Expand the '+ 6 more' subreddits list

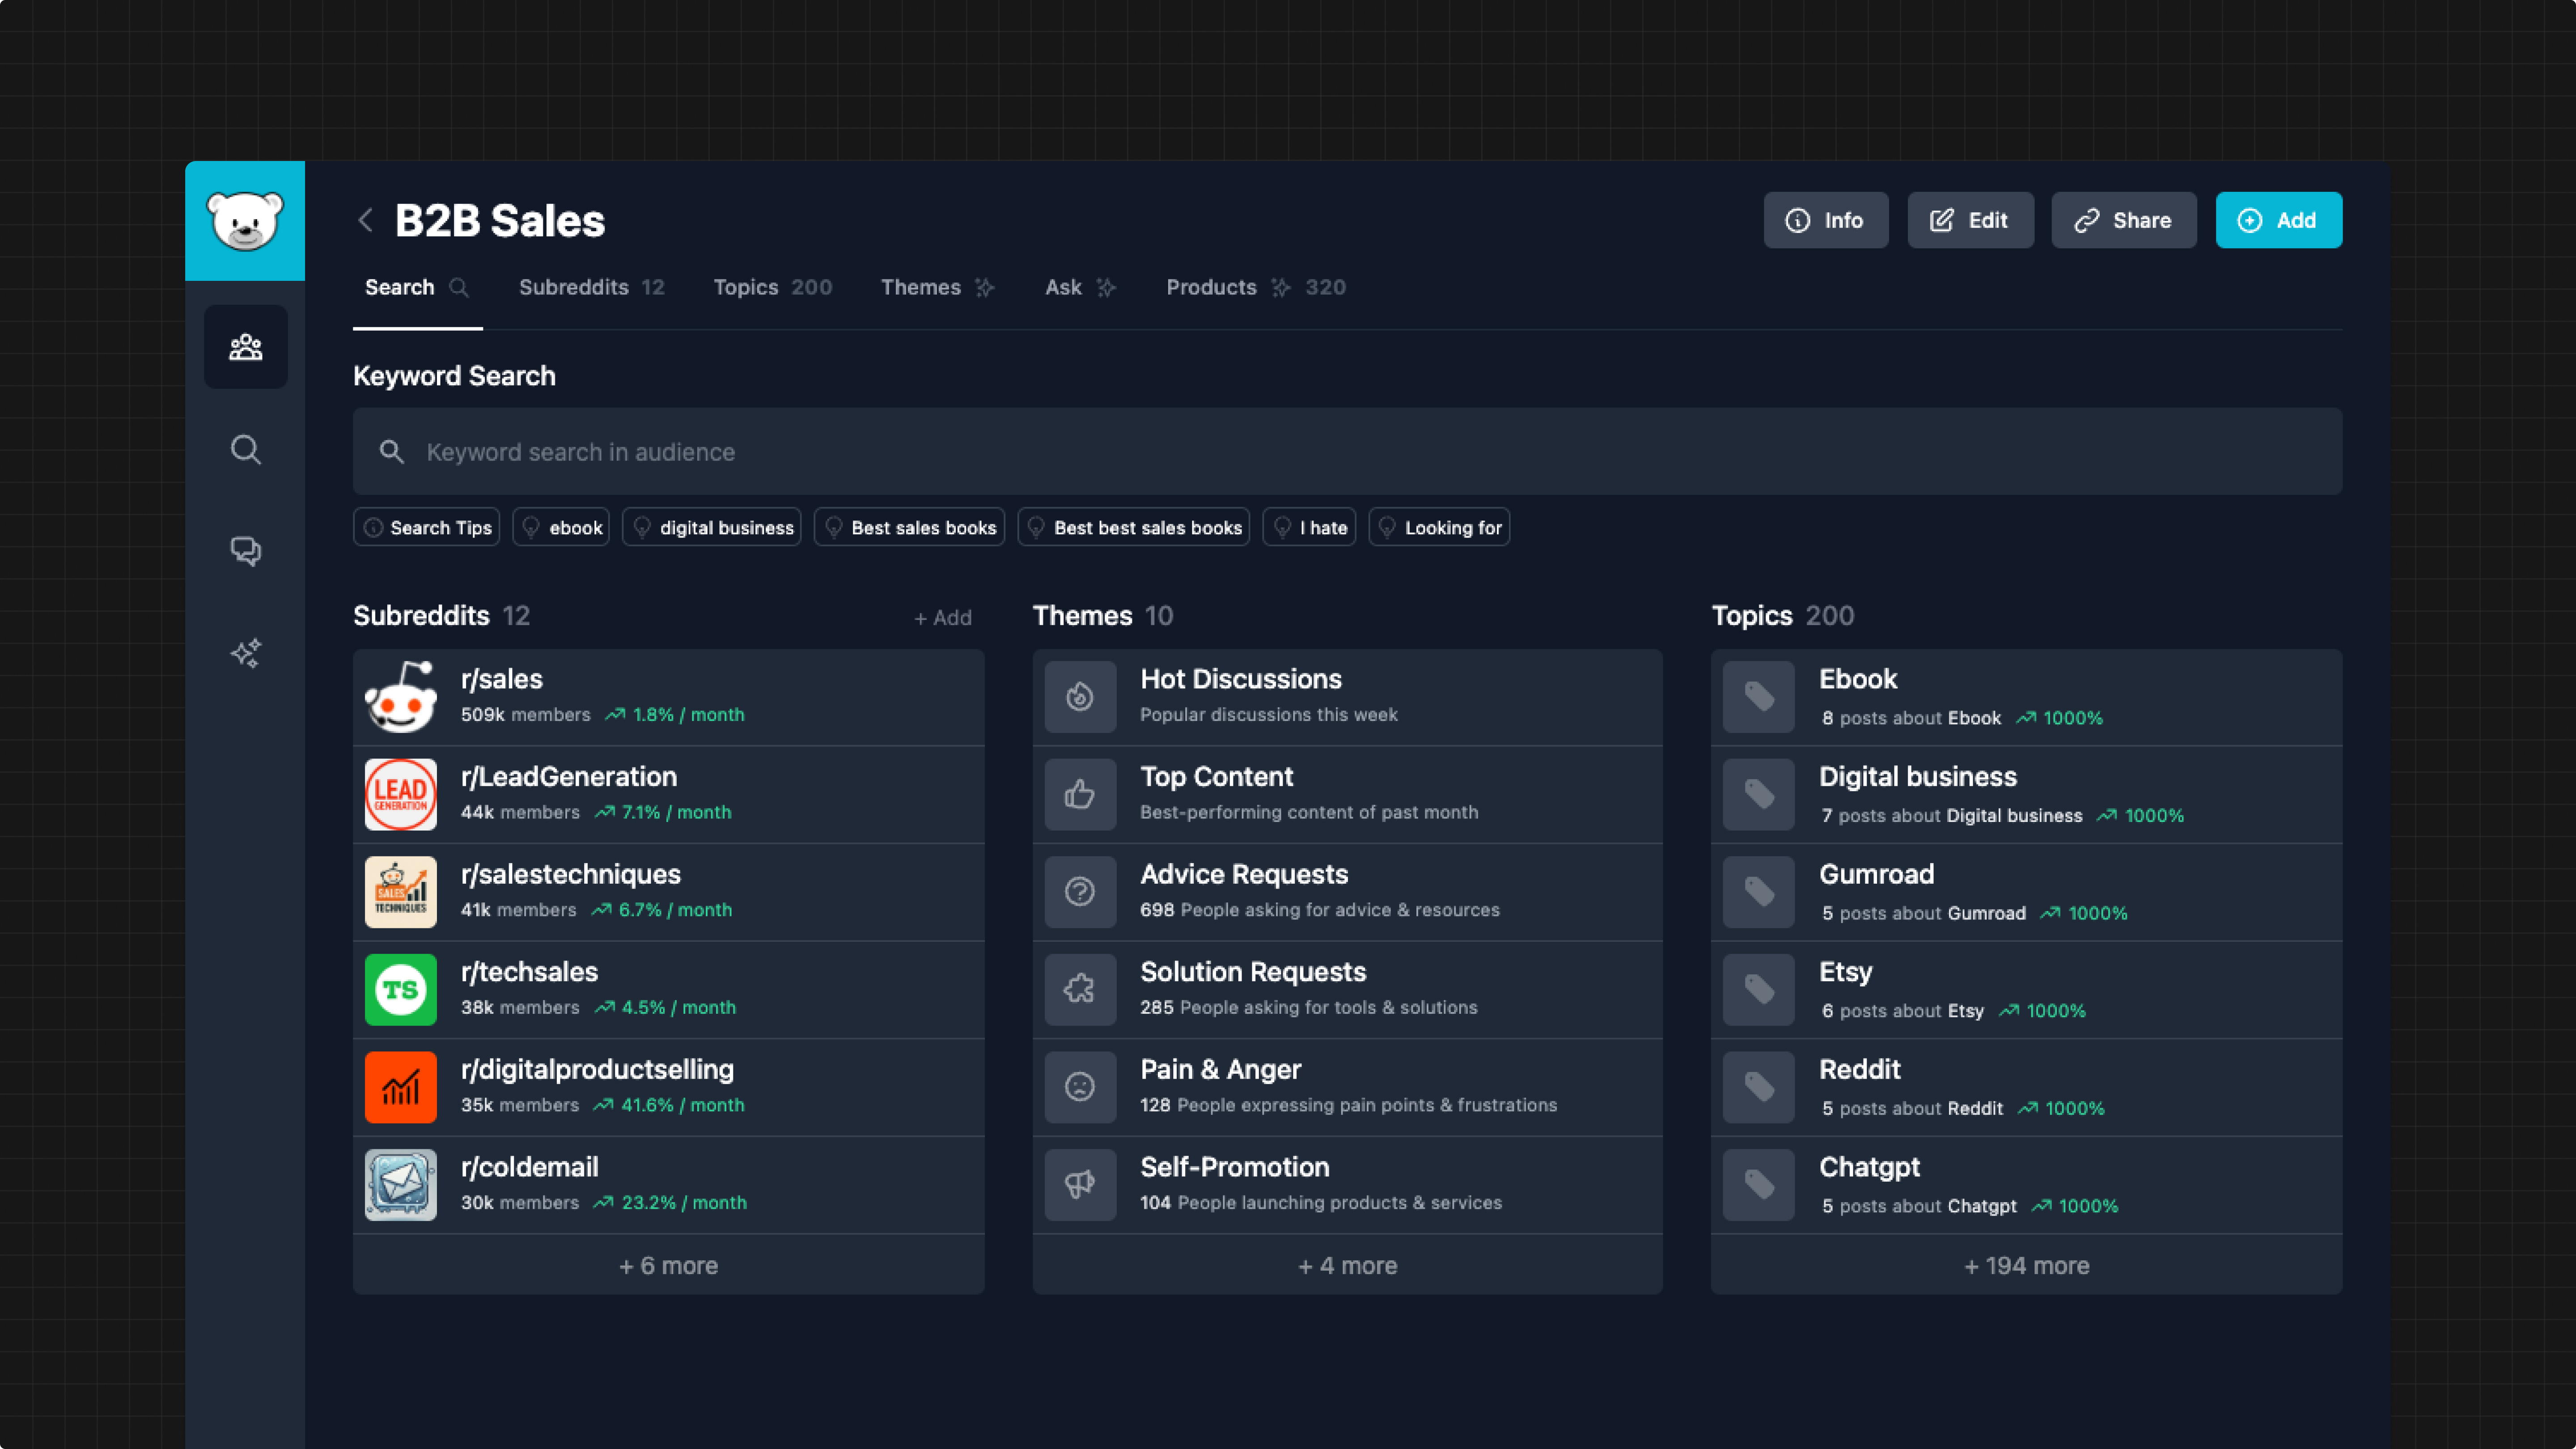(x=668, y=1265)
